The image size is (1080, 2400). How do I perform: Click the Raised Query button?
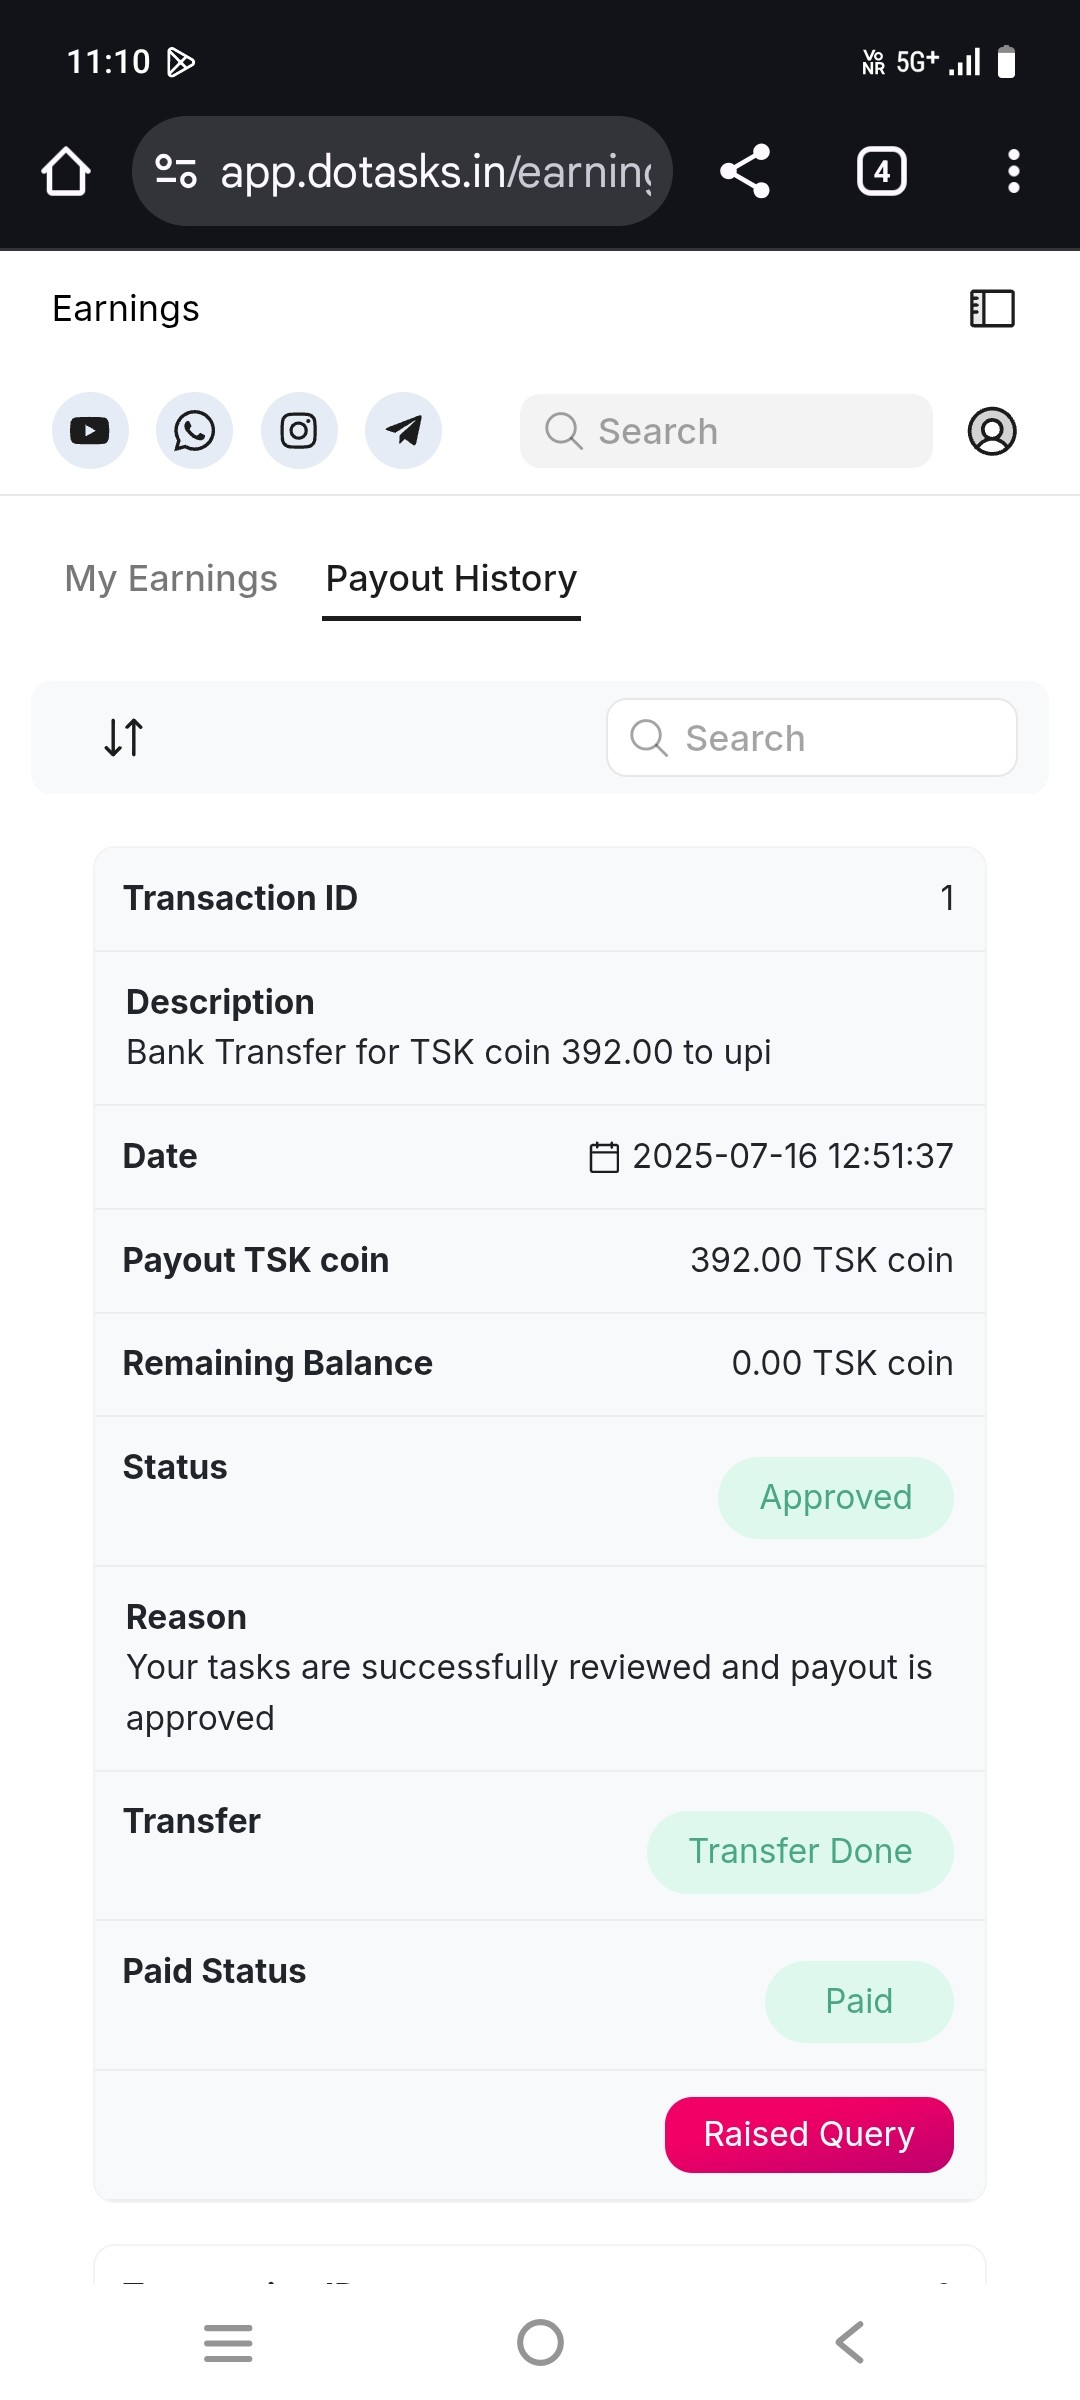pyautogui.click(x=808, y=2134)
